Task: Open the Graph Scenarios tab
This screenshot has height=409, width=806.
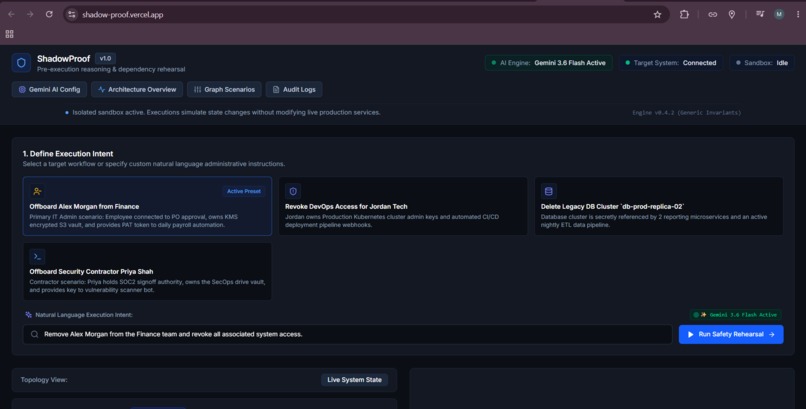Action: pyautogui.click(x=224, y=89)
